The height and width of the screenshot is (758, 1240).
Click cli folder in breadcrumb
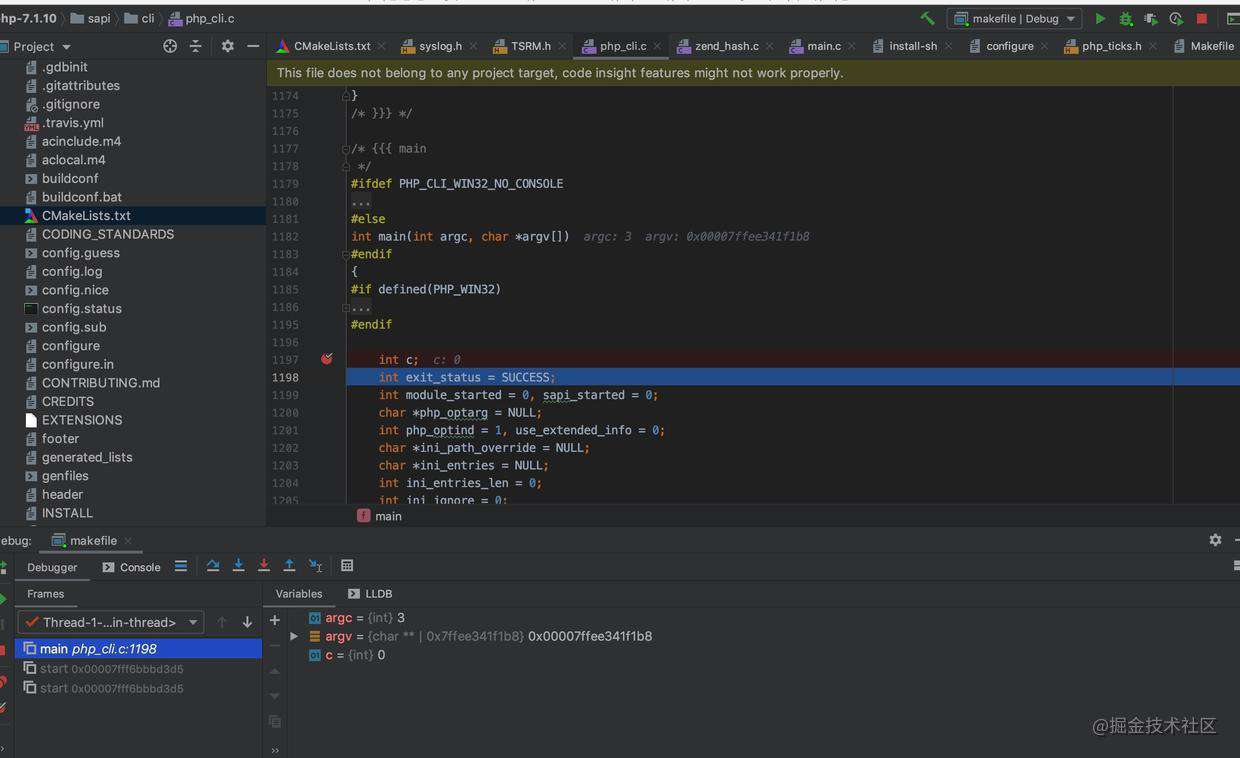[x=139, y=18]
